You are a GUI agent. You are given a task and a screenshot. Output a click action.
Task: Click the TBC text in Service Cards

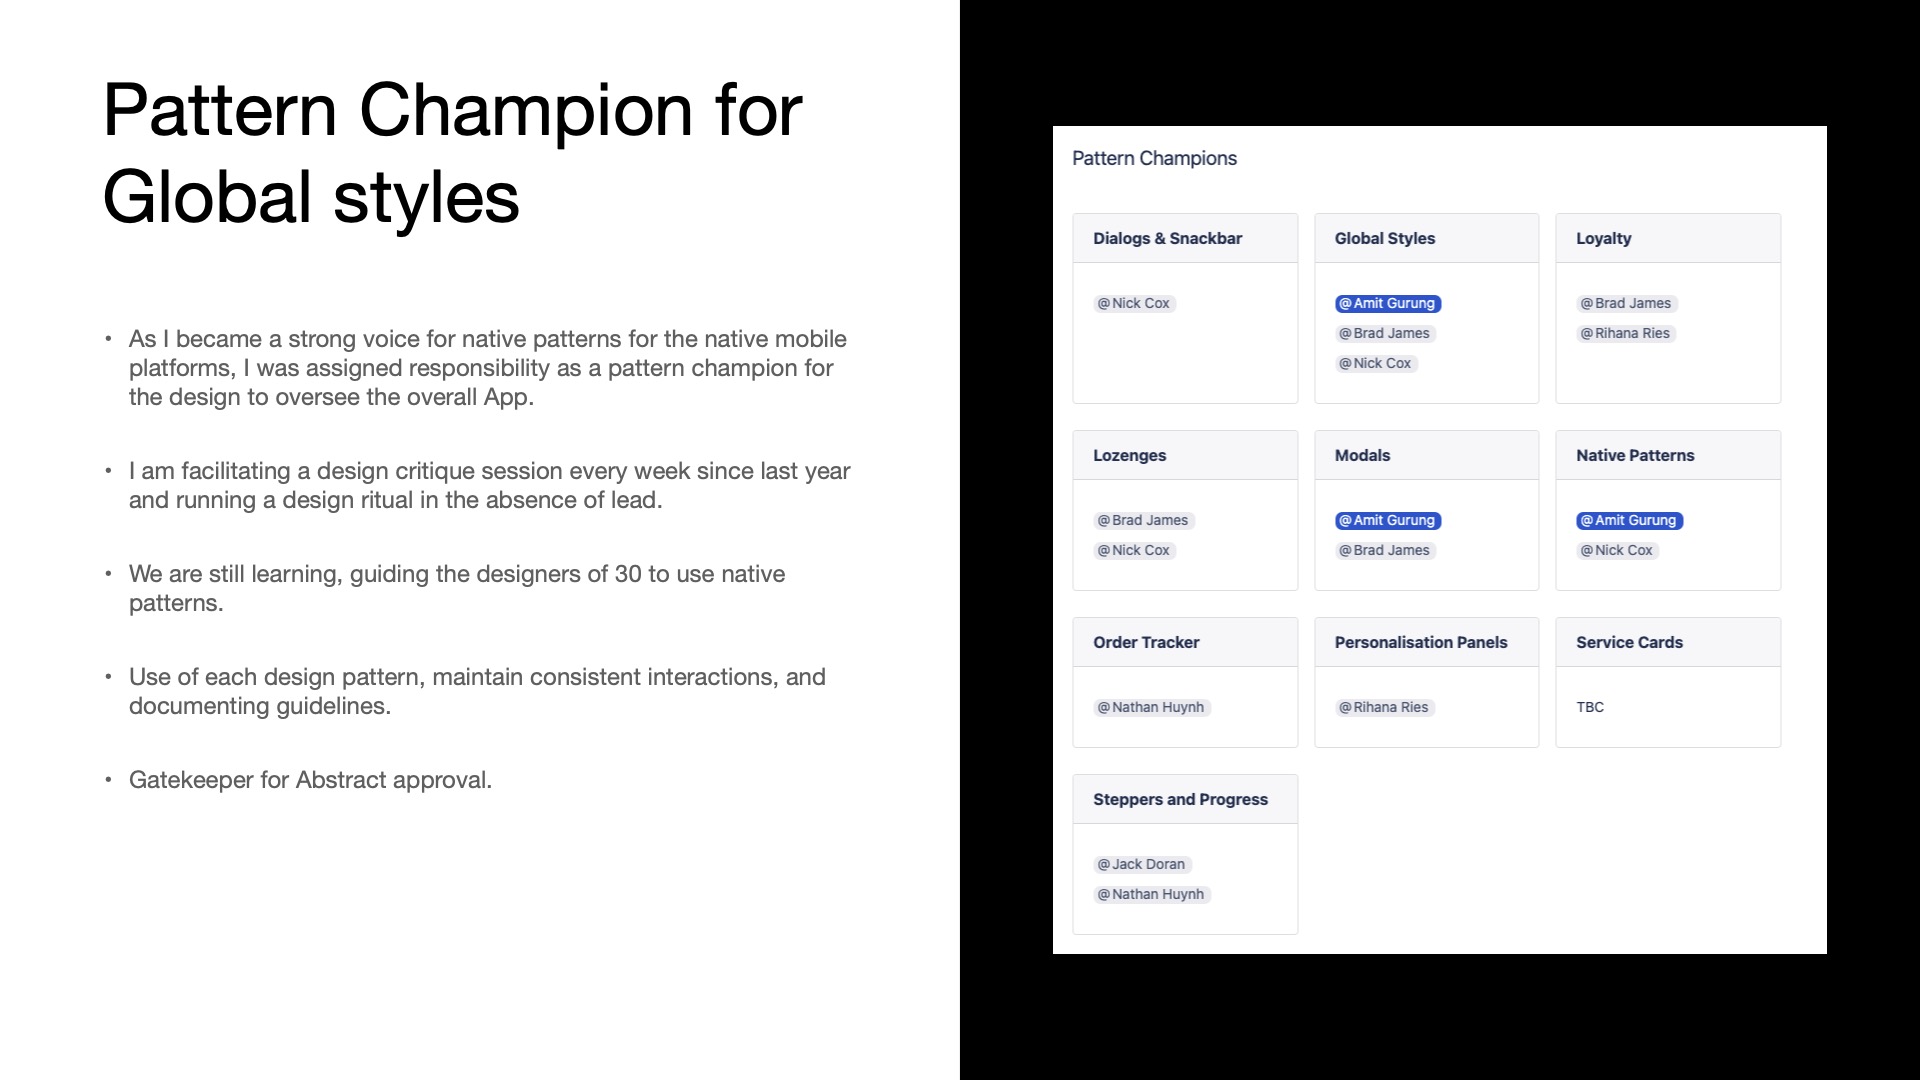(1590, 708)
